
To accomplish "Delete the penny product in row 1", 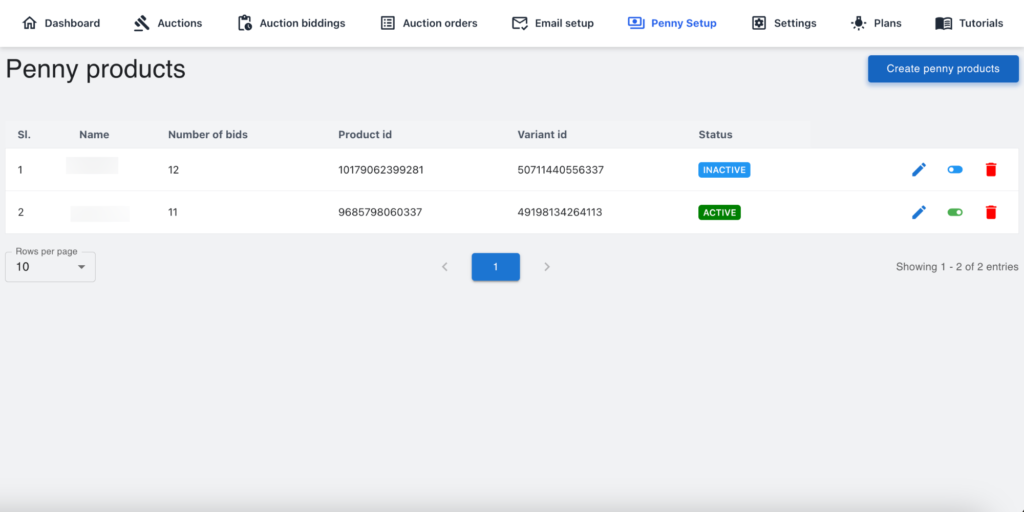I will pyautogui.click(x=990, y=170).
